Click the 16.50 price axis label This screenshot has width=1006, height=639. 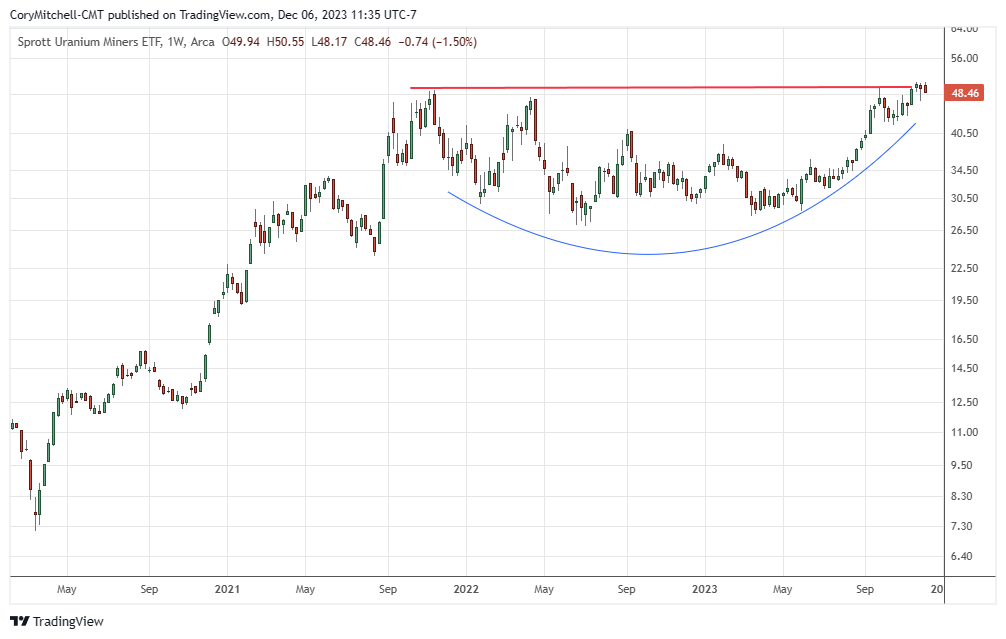pyautogui.click(x=964, y=339)
